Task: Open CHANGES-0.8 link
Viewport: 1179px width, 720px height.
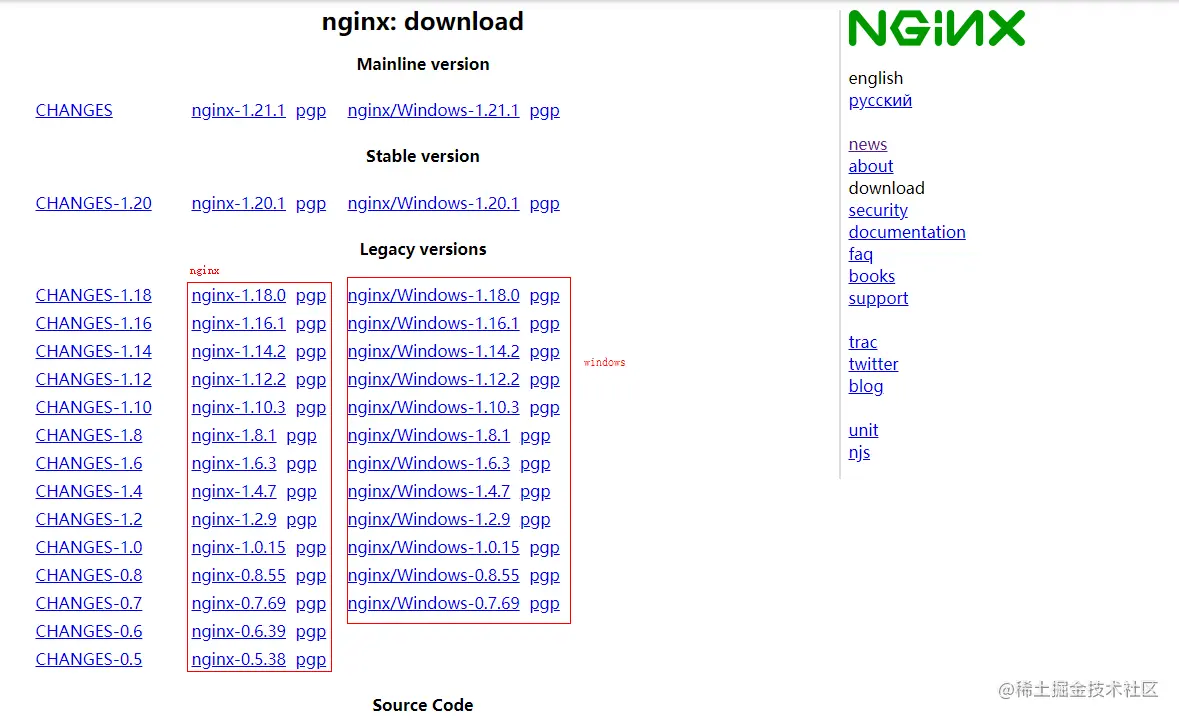Action: [89, 575]
